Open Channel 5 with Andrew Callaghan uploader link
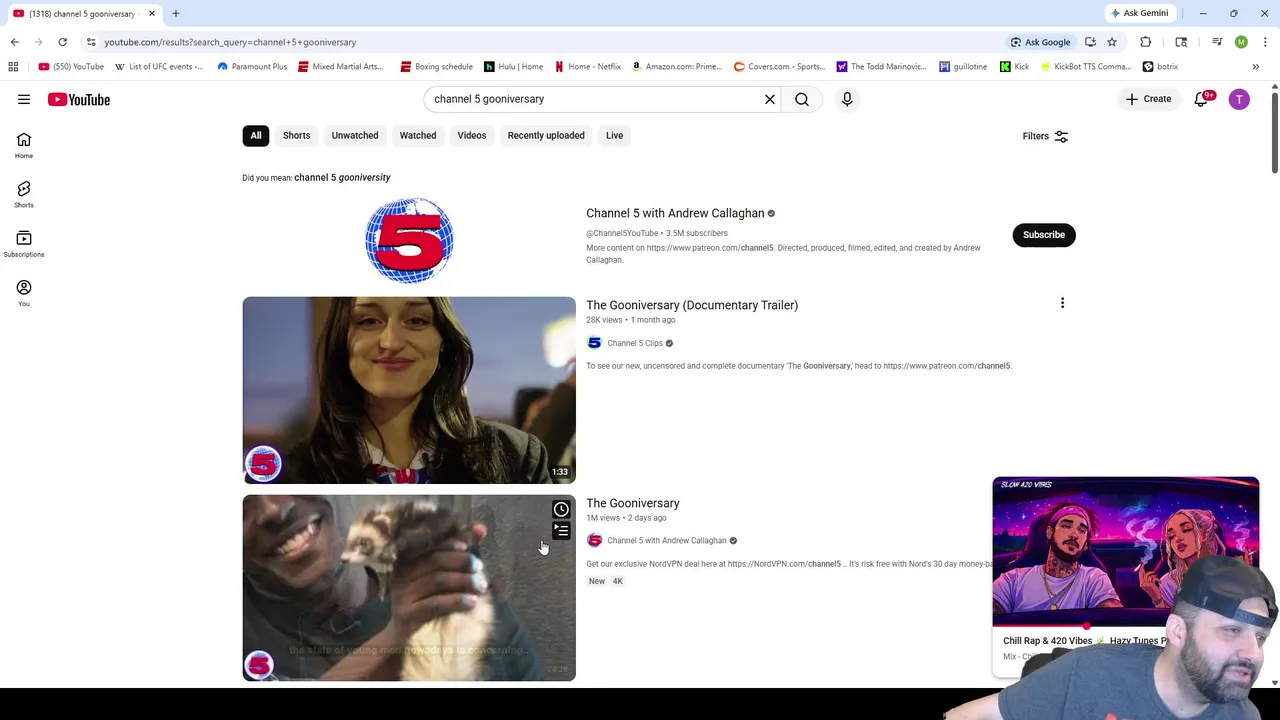The height and width of the screenshot is (720, 1280). 667,541
